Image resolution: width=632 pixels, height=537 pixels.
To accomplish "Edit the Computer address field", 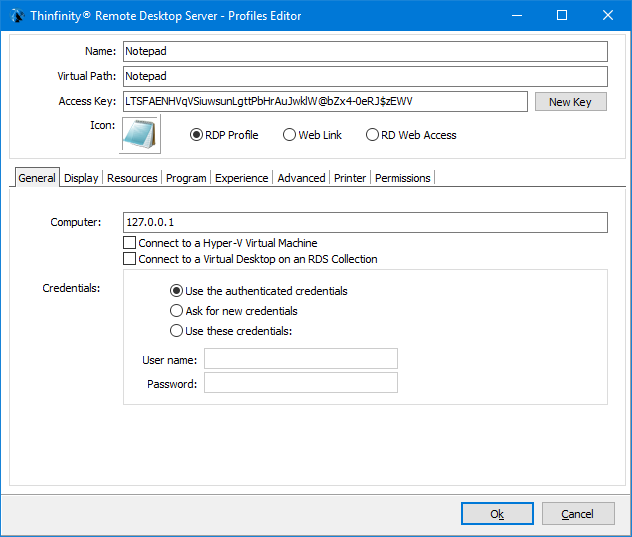I will (x=365, y=223).
